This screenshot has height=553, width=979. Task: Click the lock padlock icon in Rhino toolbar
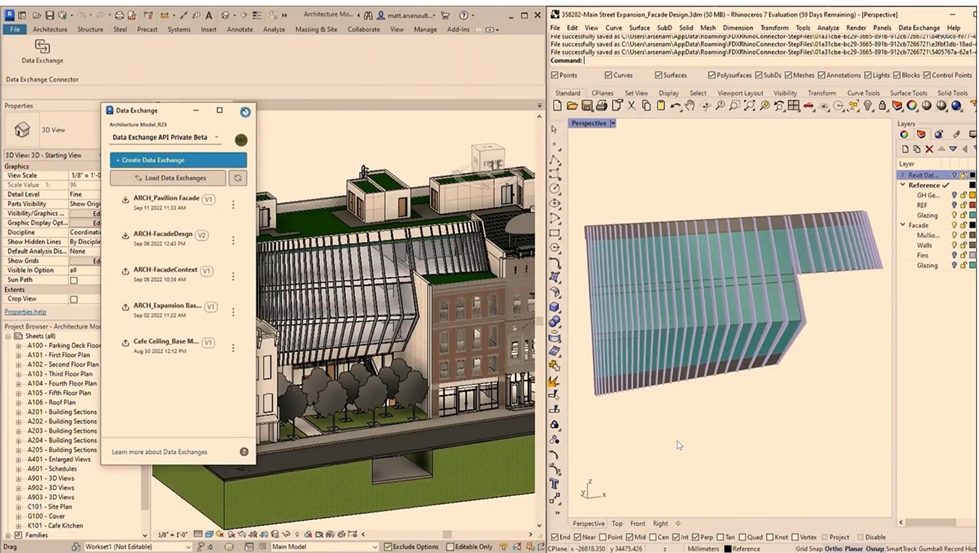point(882,106)
